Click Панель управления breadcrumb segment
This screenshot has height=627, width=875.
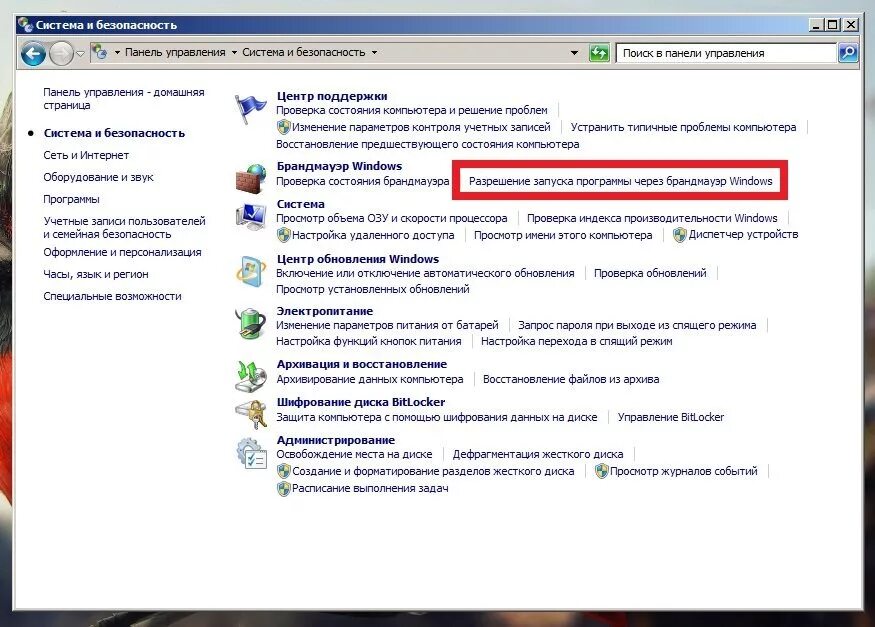(175, 52)
